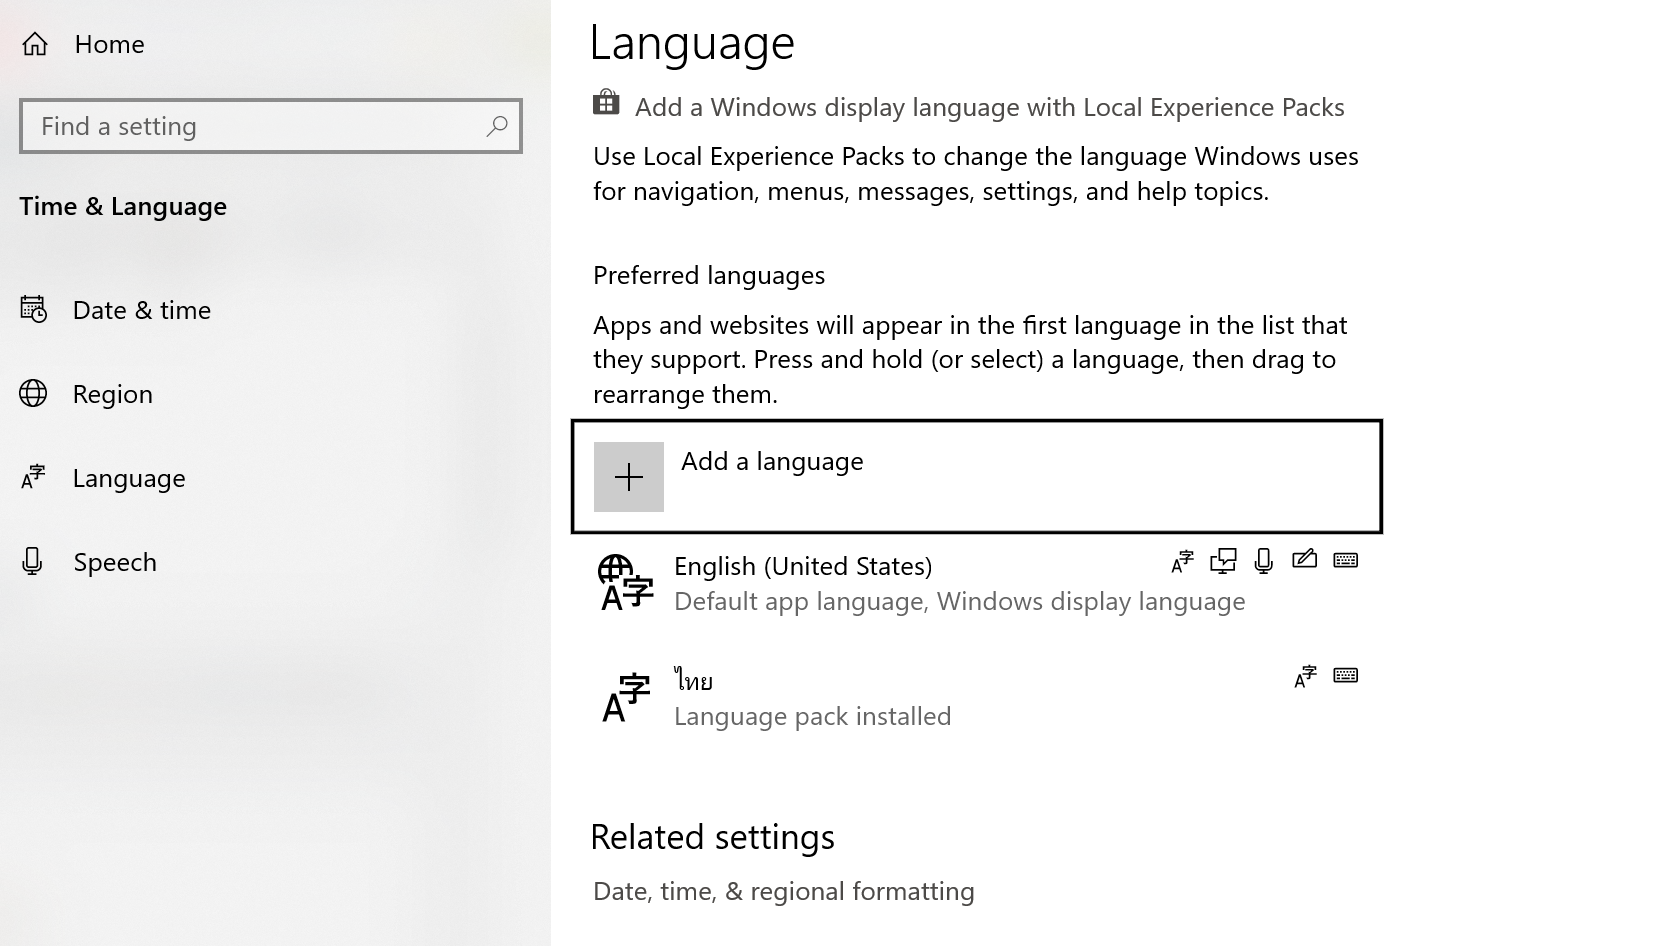Click the Time & Language section heading
The width and height of the screenshot is (1666, 946).
pos(123,206)
